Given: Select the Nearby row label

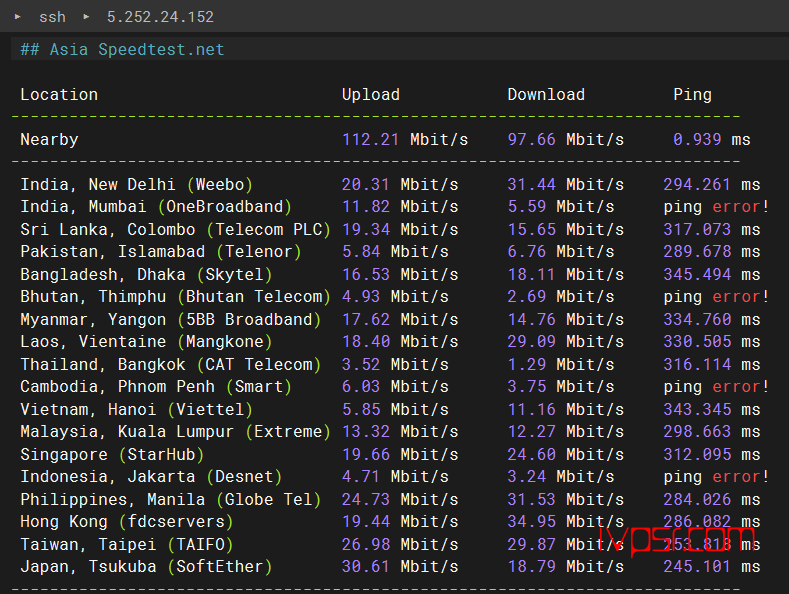Looking at the screenshot, I should pyautogui.click(x=49, y=139).
